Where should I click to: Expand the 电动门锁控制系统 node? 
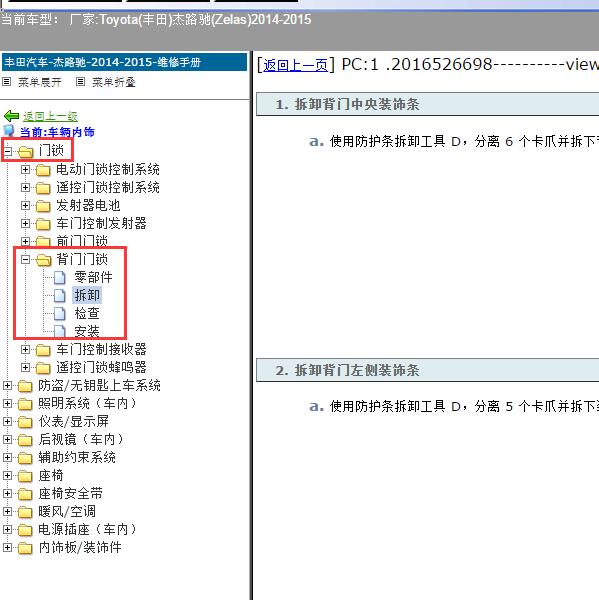(x=25, y=170)
